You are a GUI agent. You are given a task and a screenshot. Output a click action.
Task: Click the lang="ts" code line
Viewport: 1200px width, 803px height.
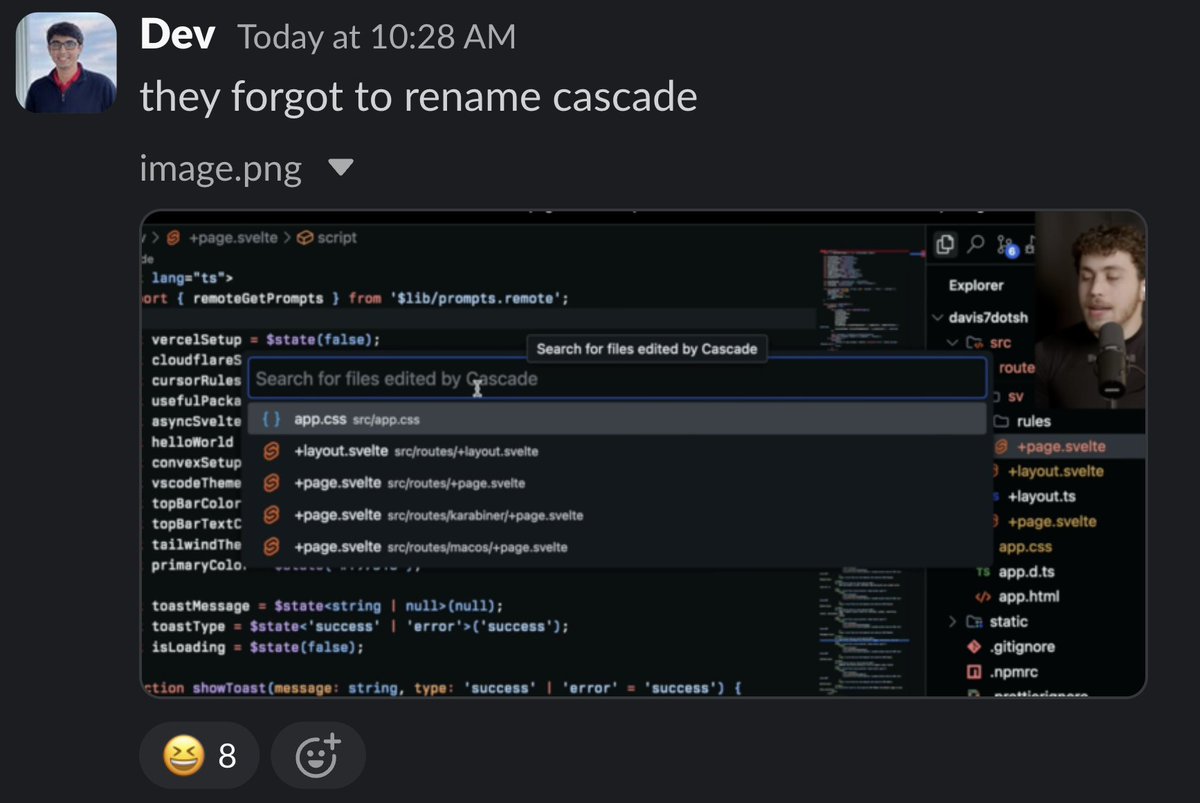[190, 278]
